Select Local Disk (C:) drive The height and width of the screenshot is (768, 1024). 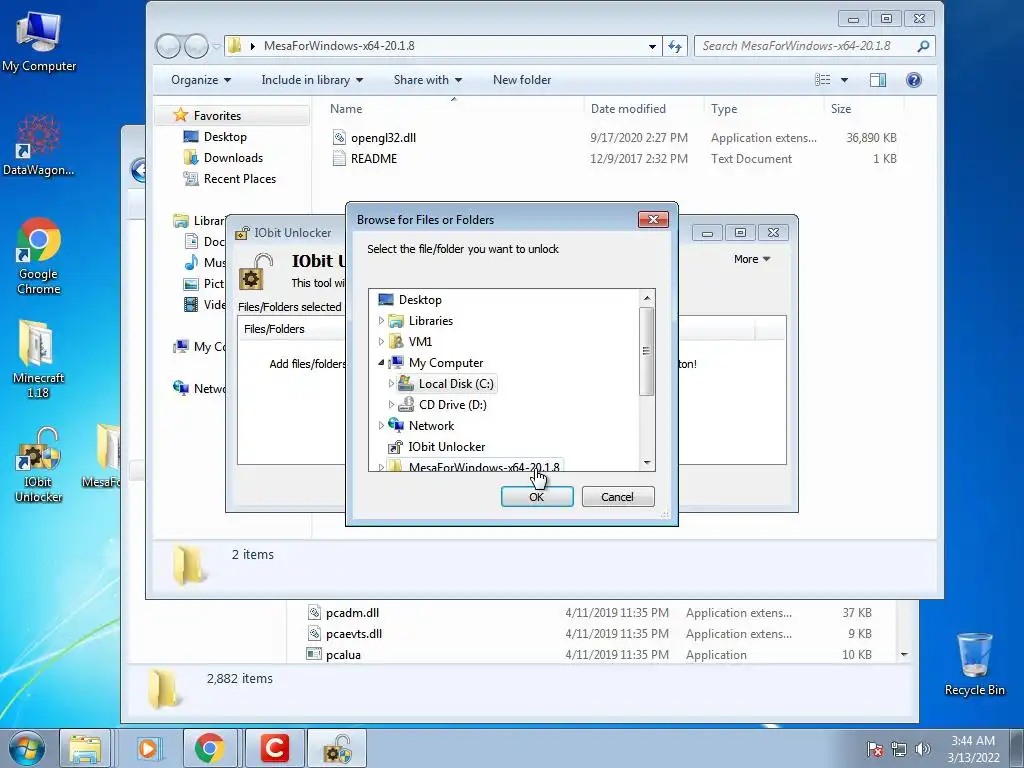(x=456, y=383)
